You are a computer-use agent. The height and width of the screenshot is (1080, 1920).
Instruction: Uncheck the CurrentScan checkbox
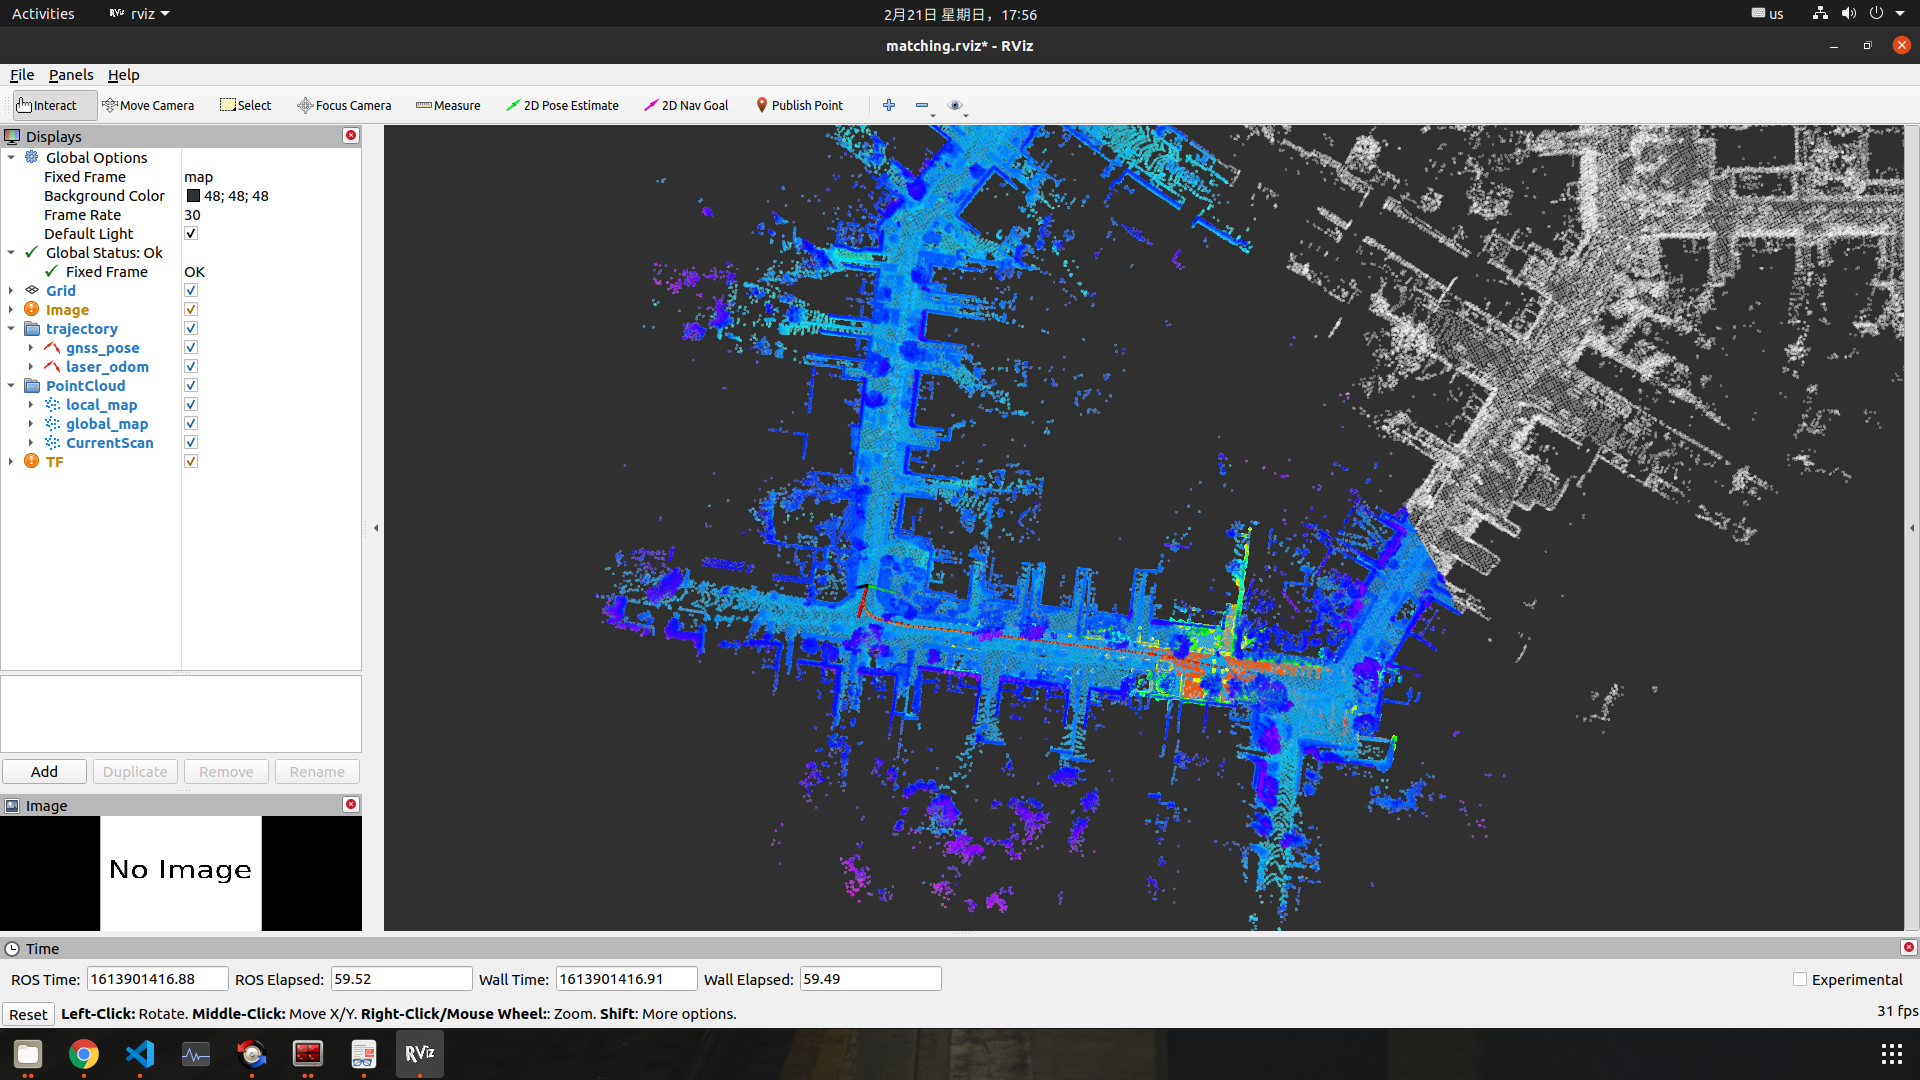click(x=191, y=442)
